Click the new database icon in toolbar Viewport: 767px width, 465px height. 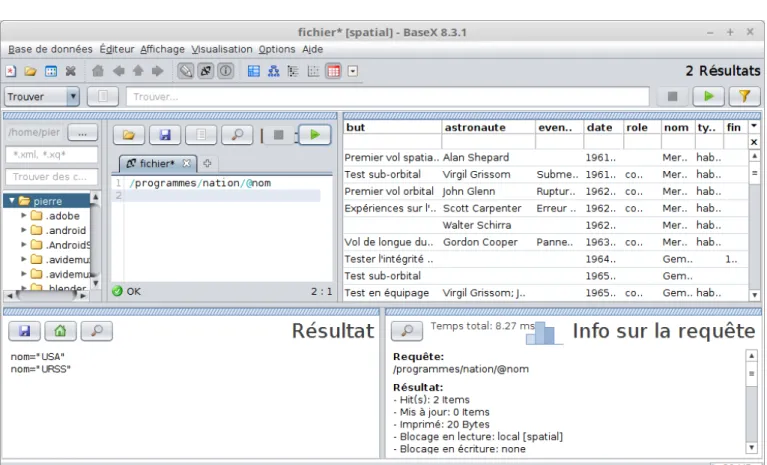(11, 71)
